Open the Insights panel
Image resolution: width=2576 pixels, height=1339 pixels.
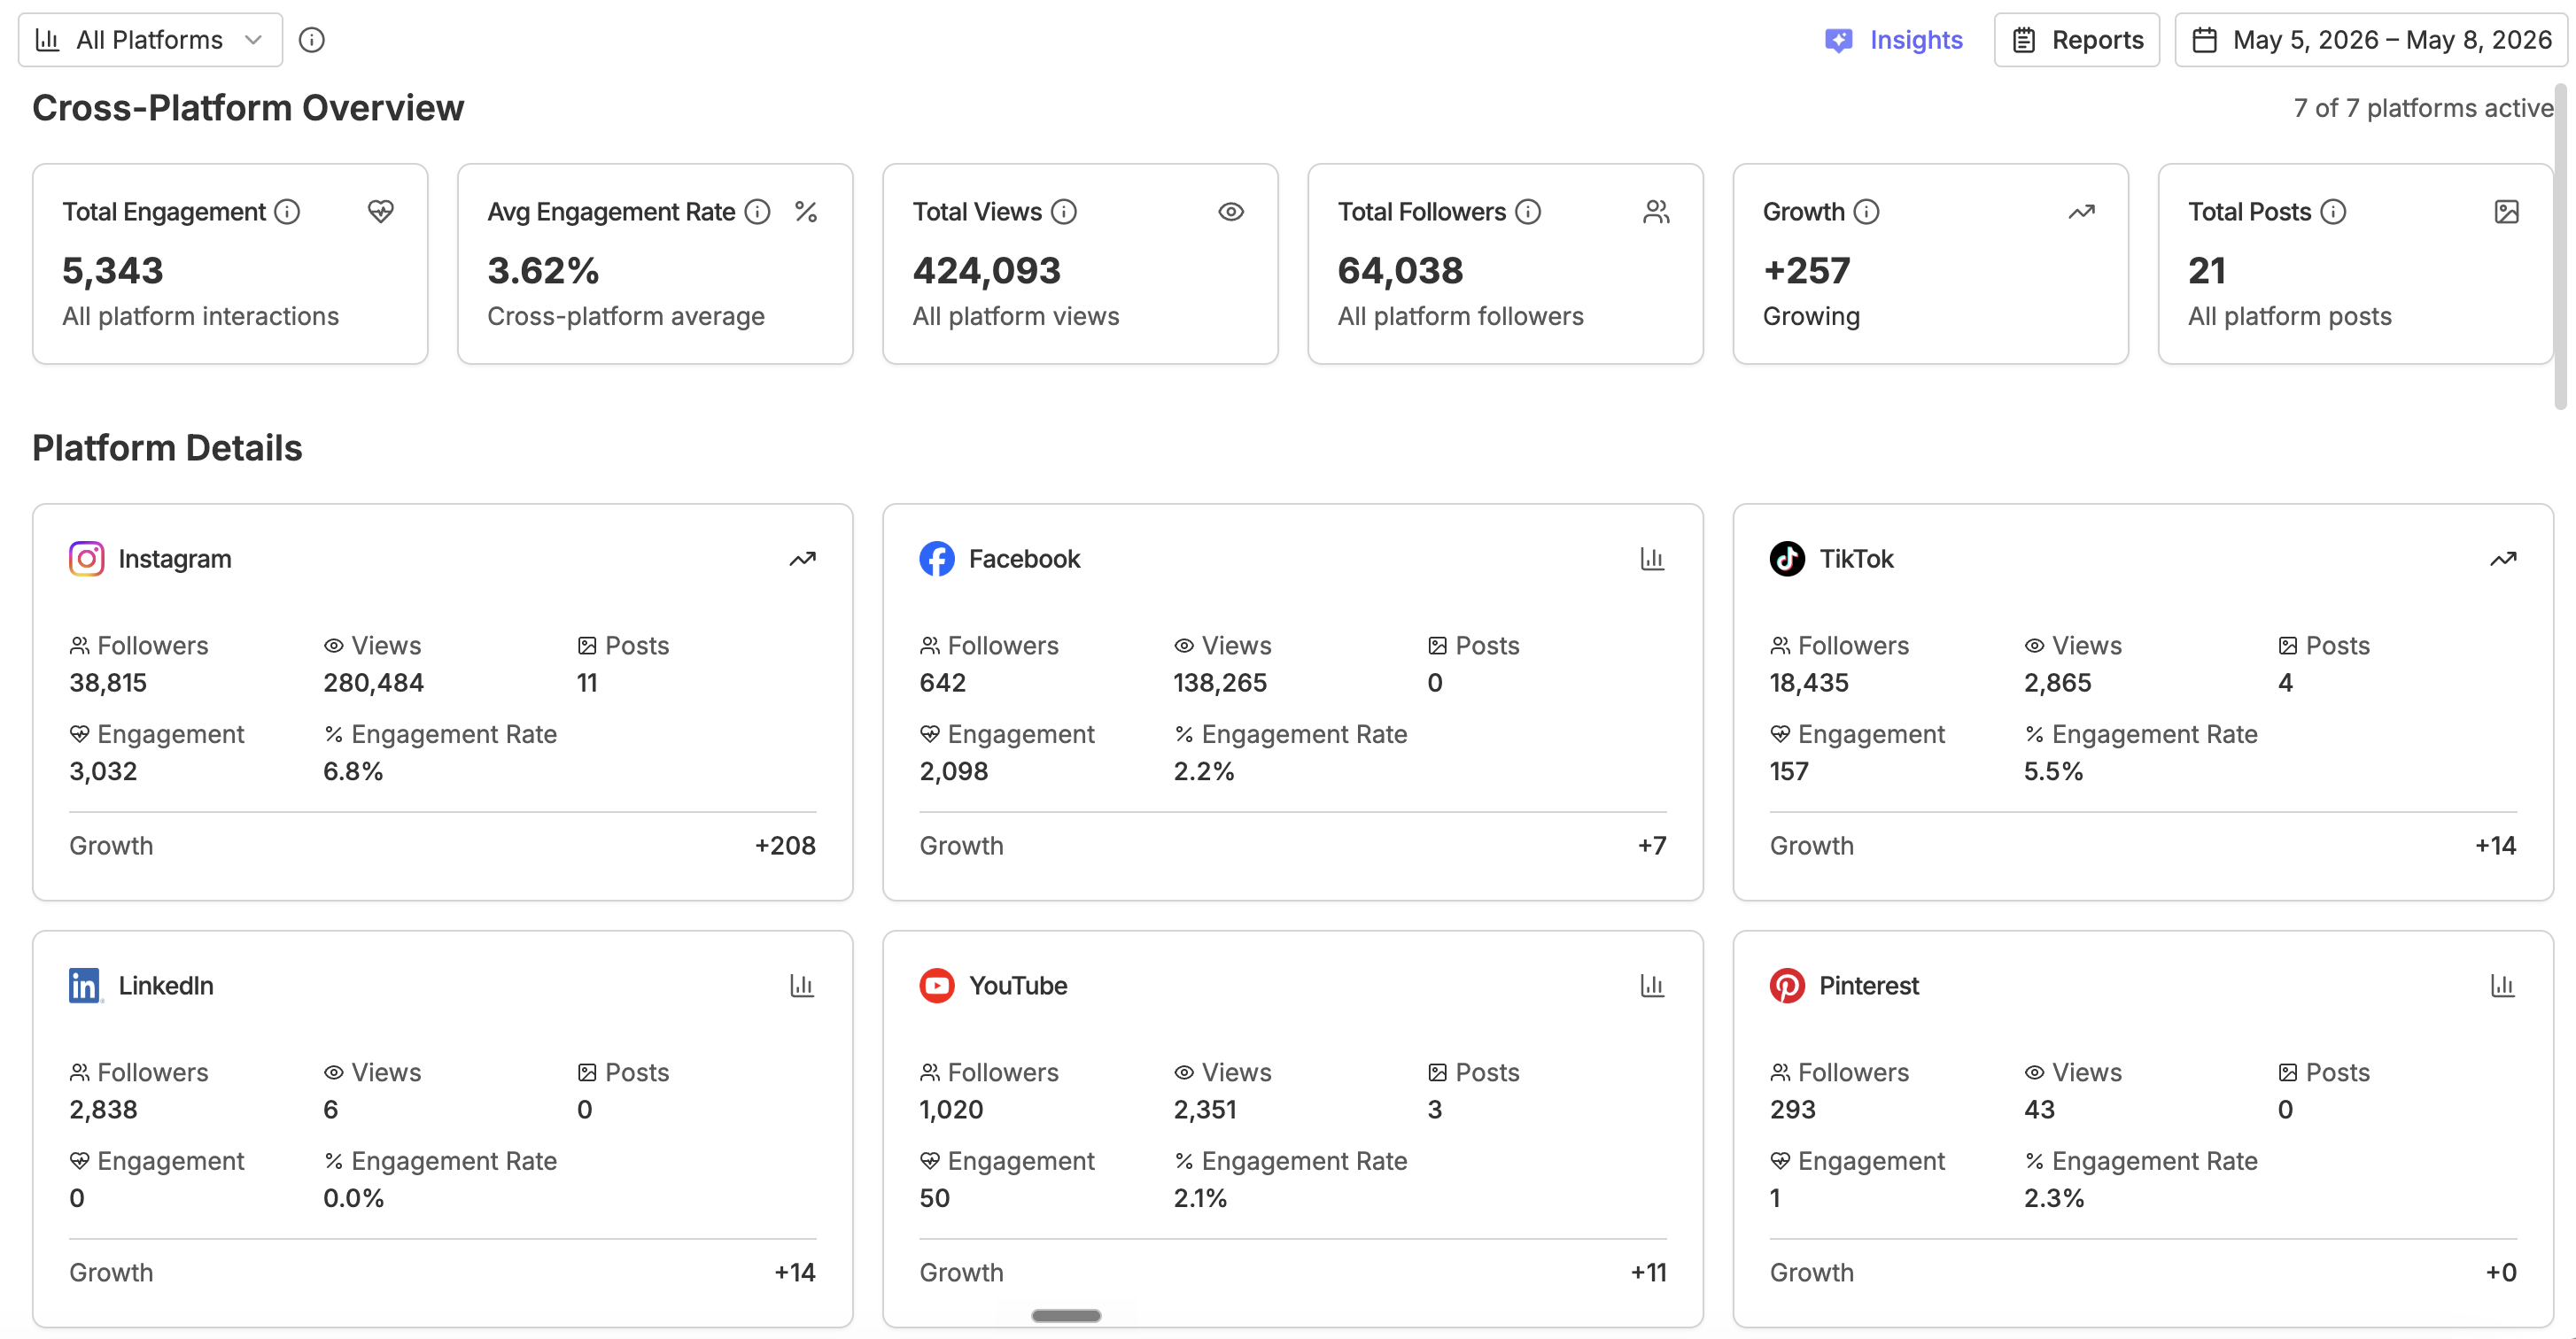pos(1894,40)
